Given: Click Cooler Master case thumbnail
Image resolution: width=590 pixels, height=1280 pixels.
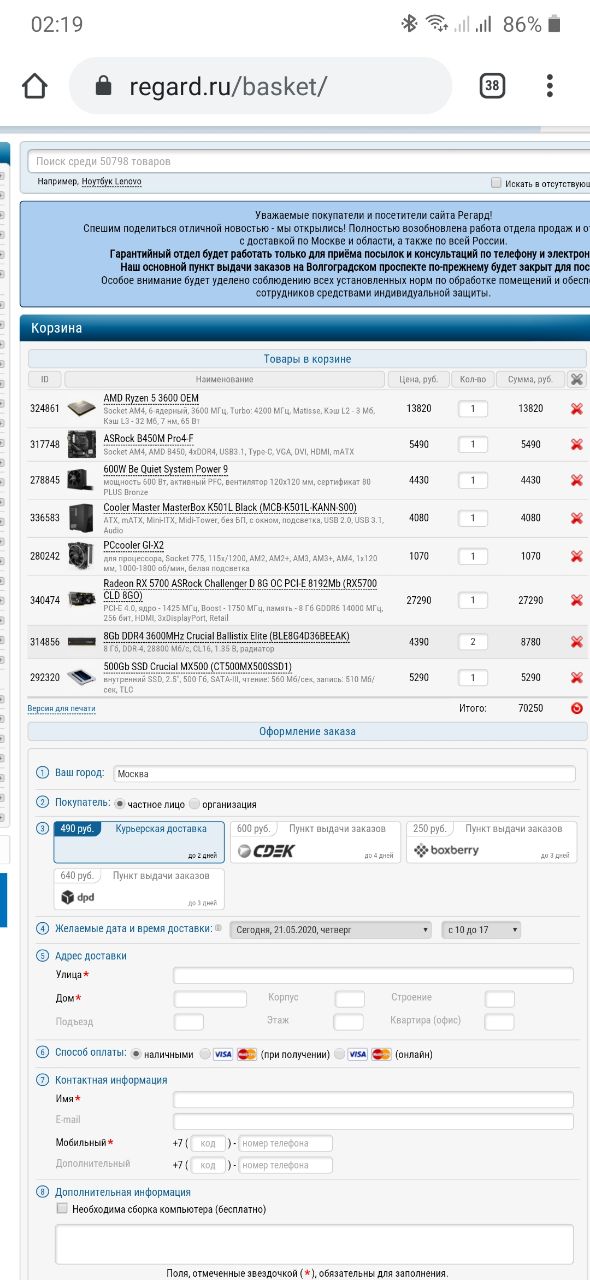Looking at the screenshot, I should coord(83,518).
